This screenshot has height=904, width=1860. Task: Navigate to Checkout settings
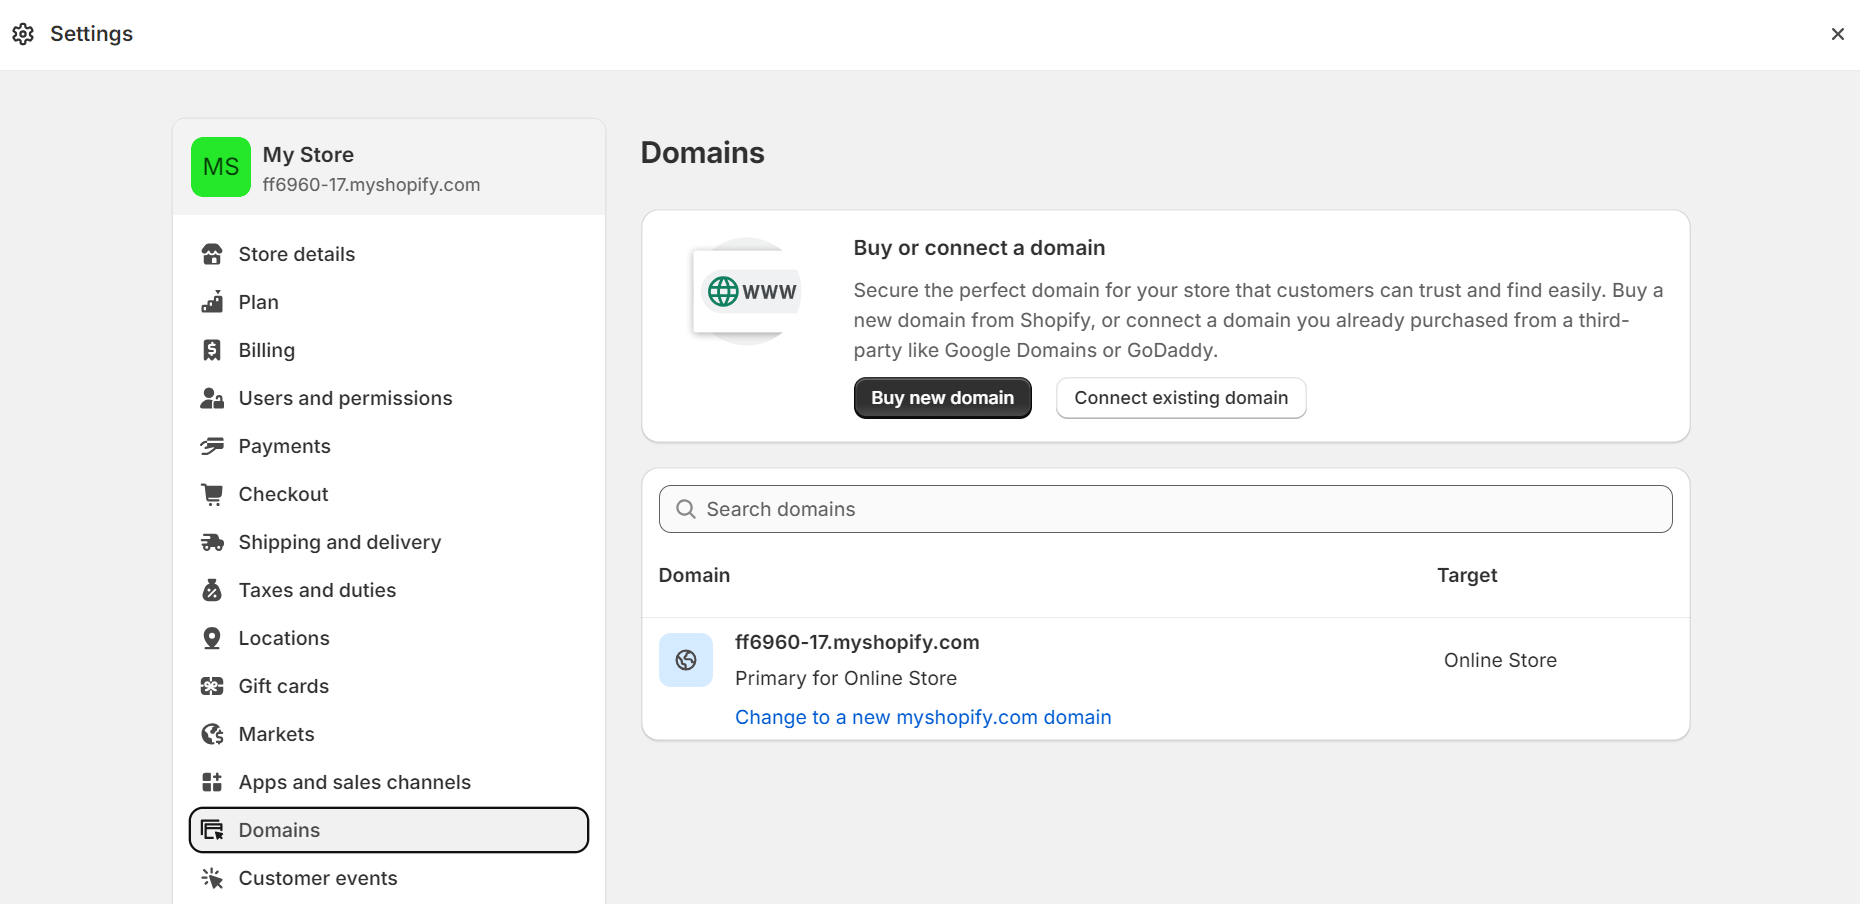click(389, 494)
